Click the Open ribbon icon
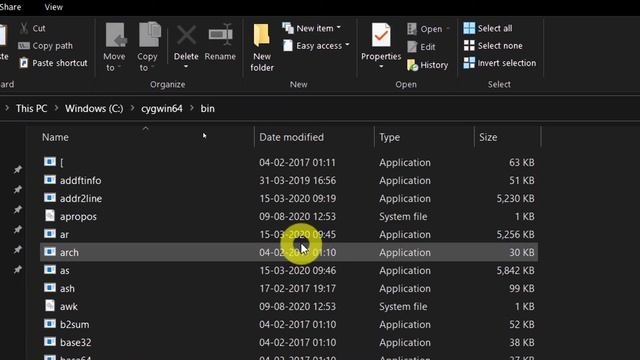The height and width of the screenshot is (360, 640). pyautogui.click(x=412, y=29)
